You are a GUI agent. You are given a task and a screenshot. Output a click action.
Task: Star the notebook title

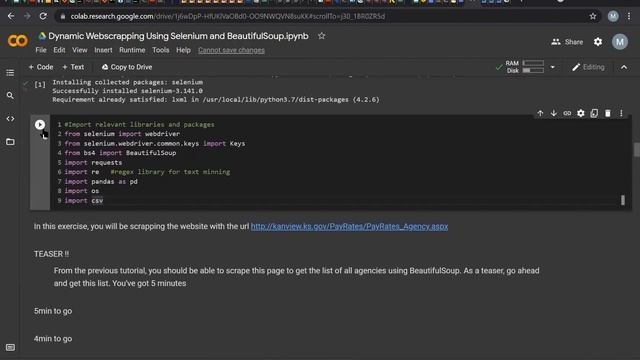tap(322, 36)
